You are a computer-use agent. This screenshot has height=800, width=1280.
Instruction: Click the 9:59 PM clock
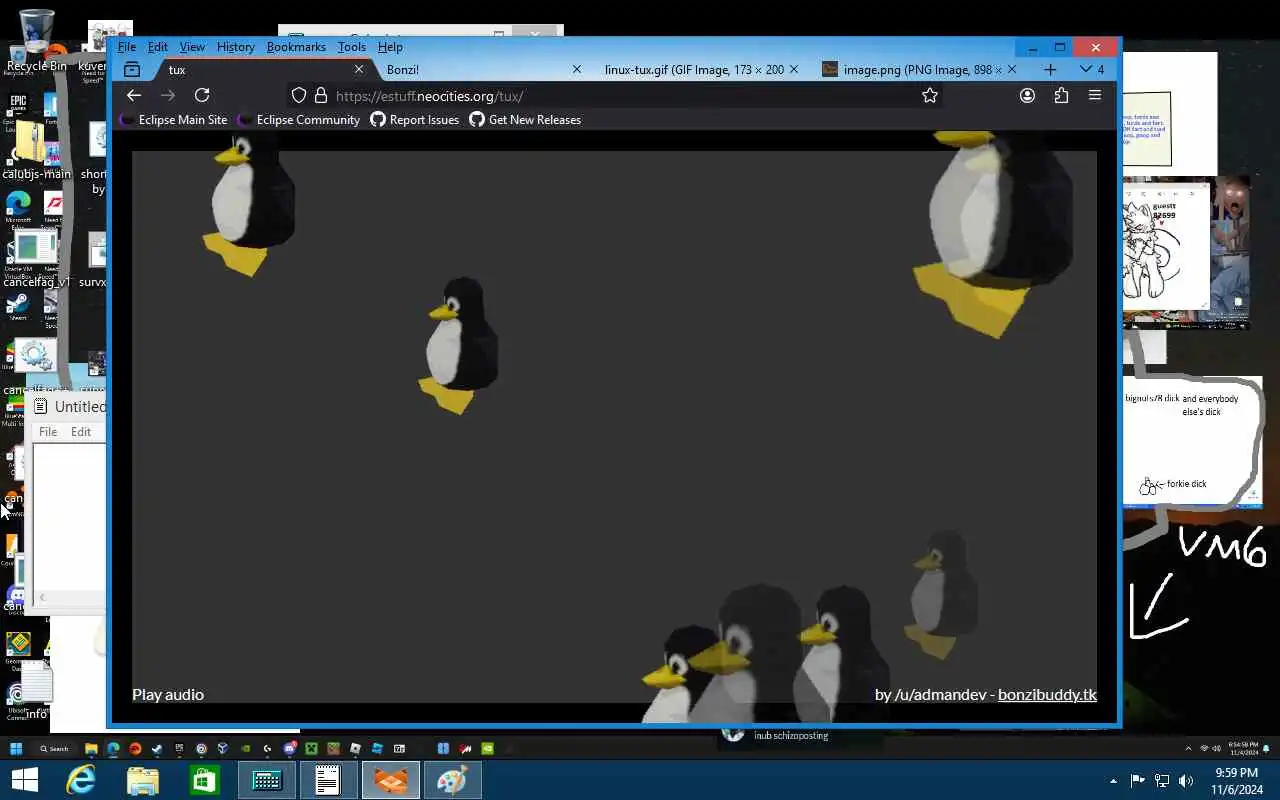pos(1236,780)
